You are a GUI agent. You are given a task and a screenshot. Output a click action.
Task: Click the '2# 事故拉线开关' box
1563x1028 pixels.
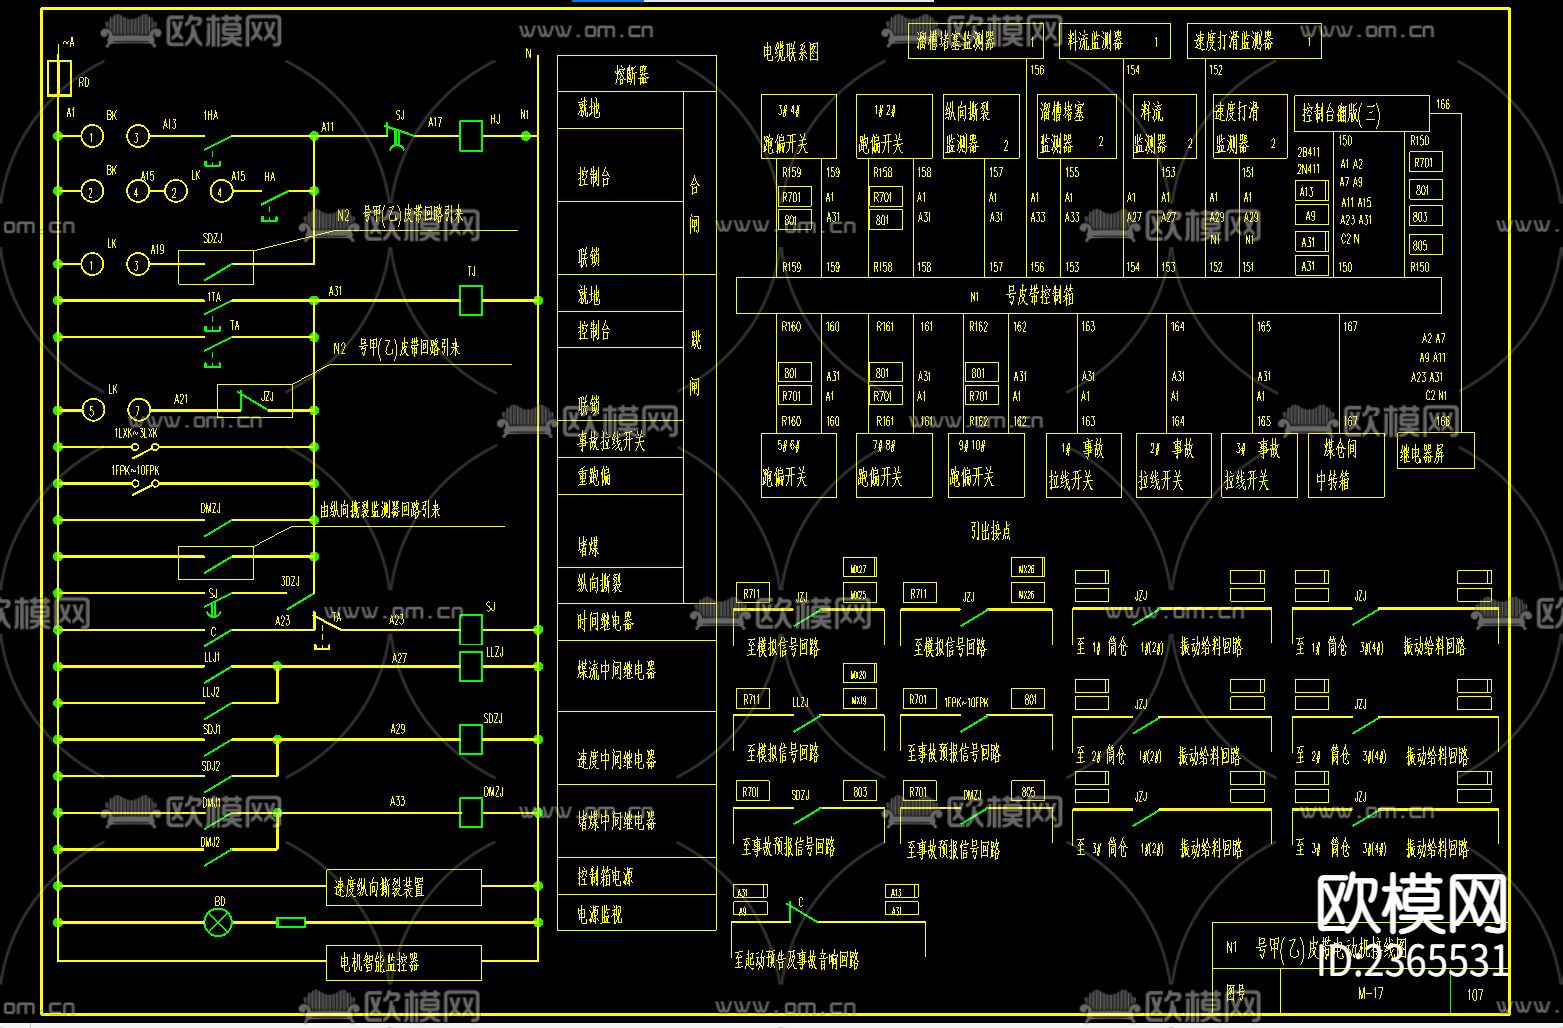tap(1174, 465)
